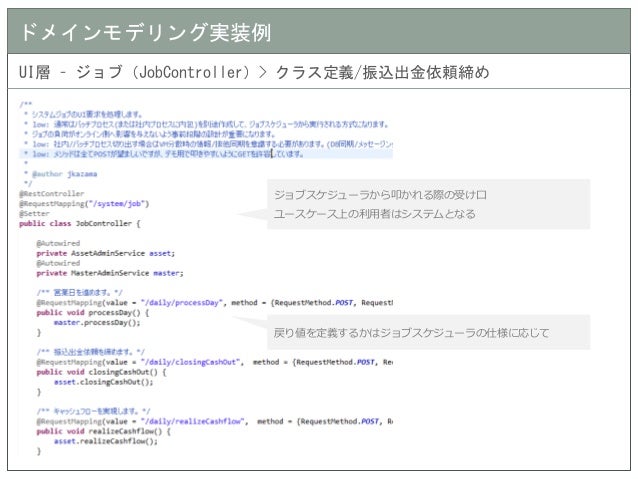The image size is (638, 479).
Task: Select the @RequestMapping("/system/job") annotation
Action: point(84,203)
